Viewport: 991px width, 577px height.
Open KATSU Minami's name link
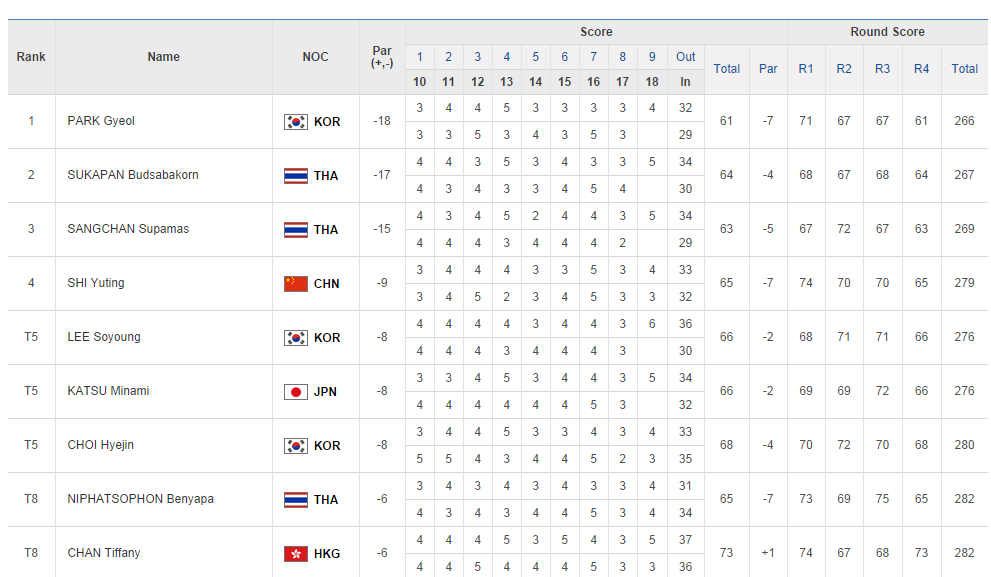[x=108, y=391]
